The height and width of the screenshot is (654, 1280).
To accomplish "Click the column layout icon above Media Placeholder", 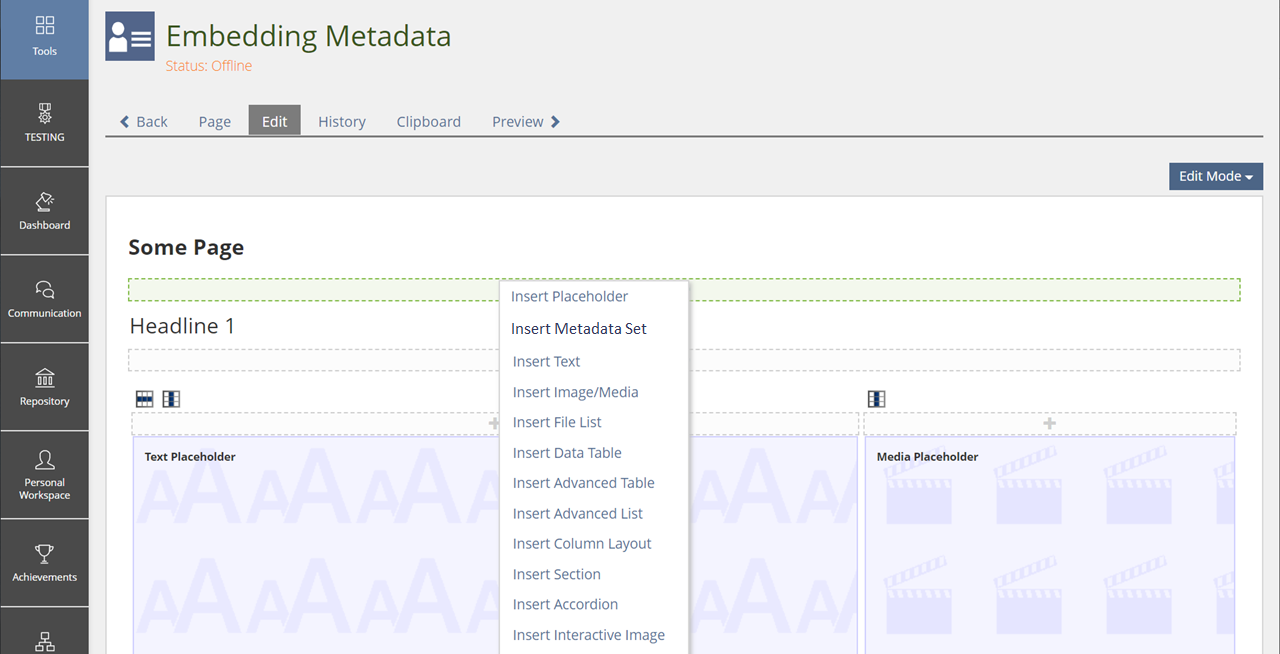I will (877, 399).
